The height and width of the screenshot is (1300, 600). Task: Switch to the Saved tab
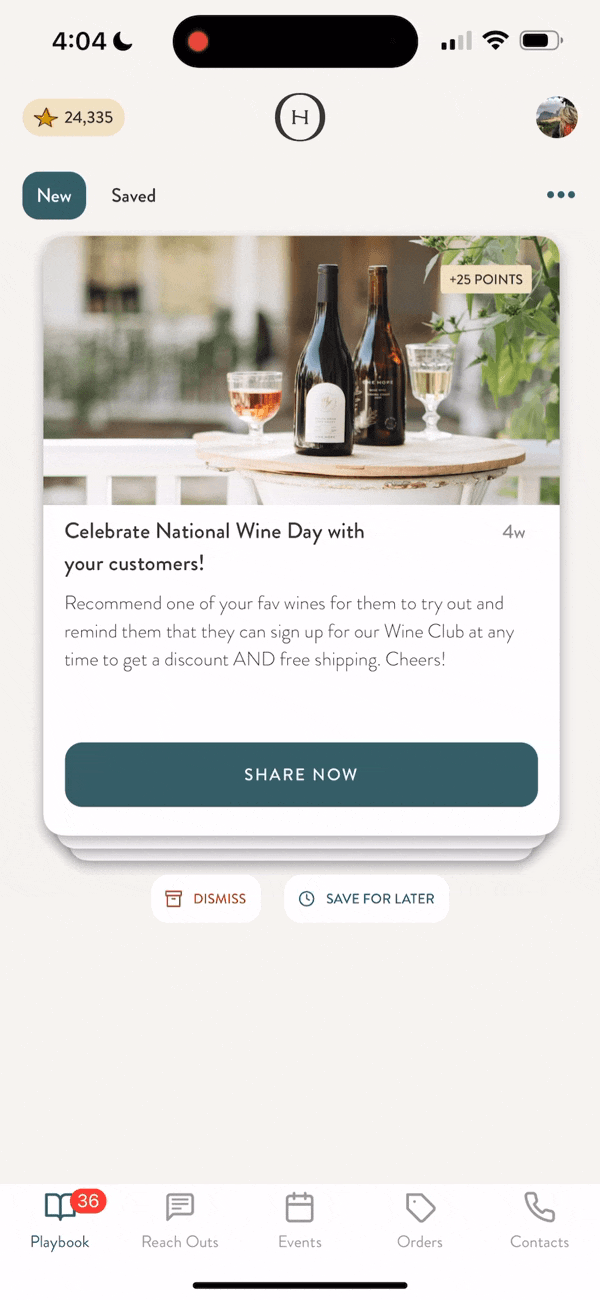click(133, 196)
